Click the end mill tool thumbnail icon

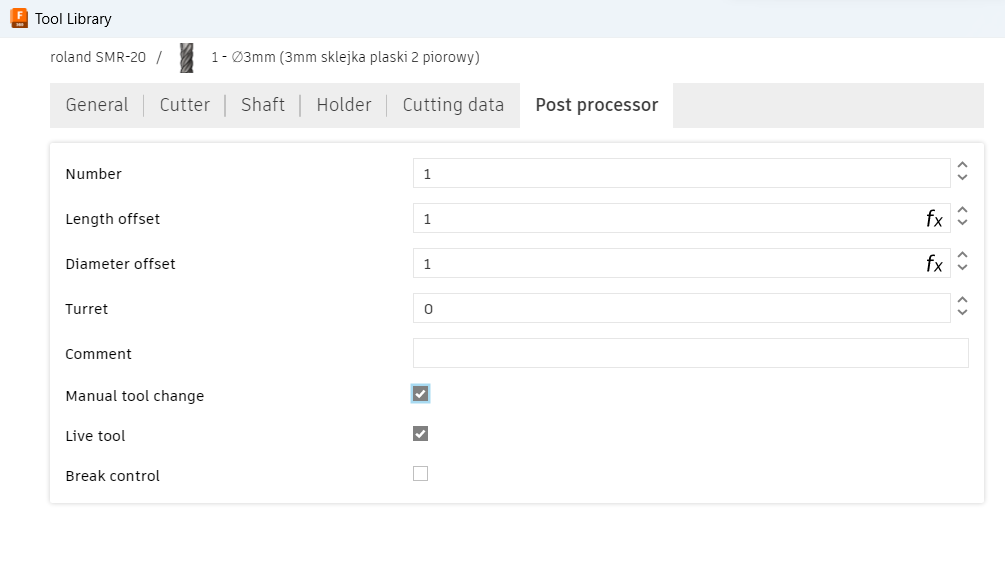187,58
